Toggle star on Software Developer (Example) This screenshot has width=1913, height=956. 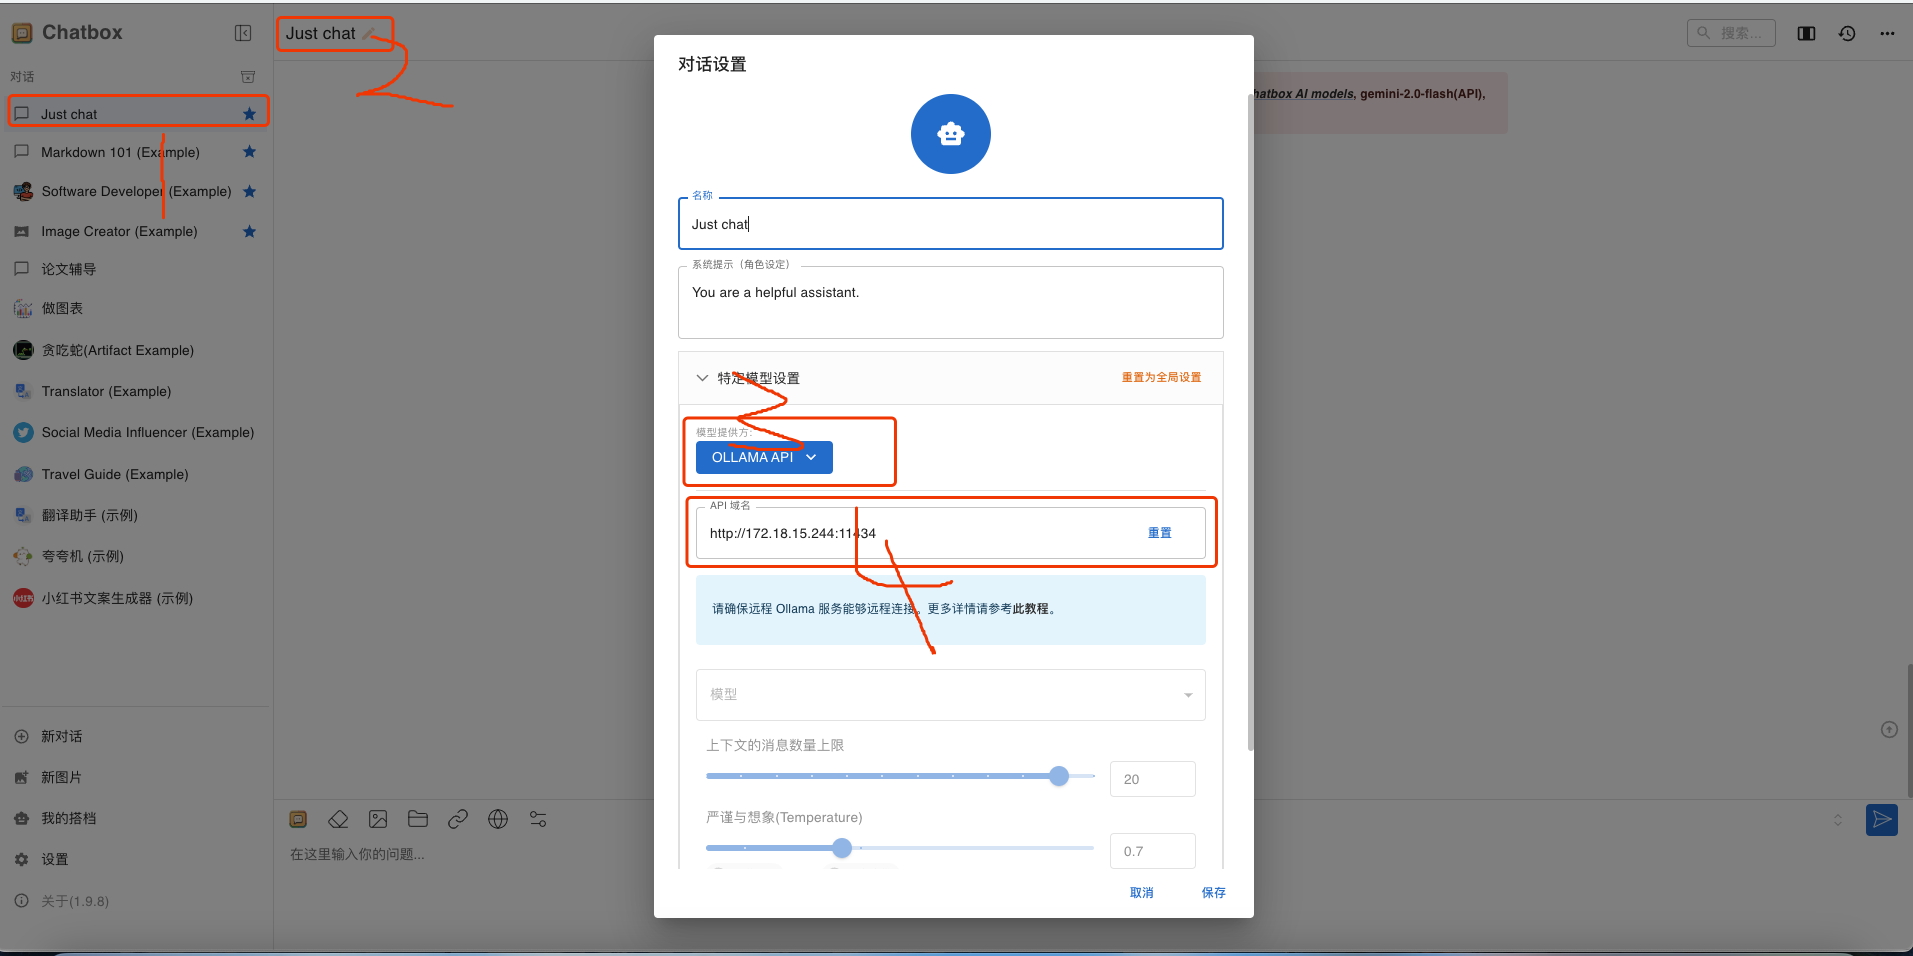click(250, 191)
